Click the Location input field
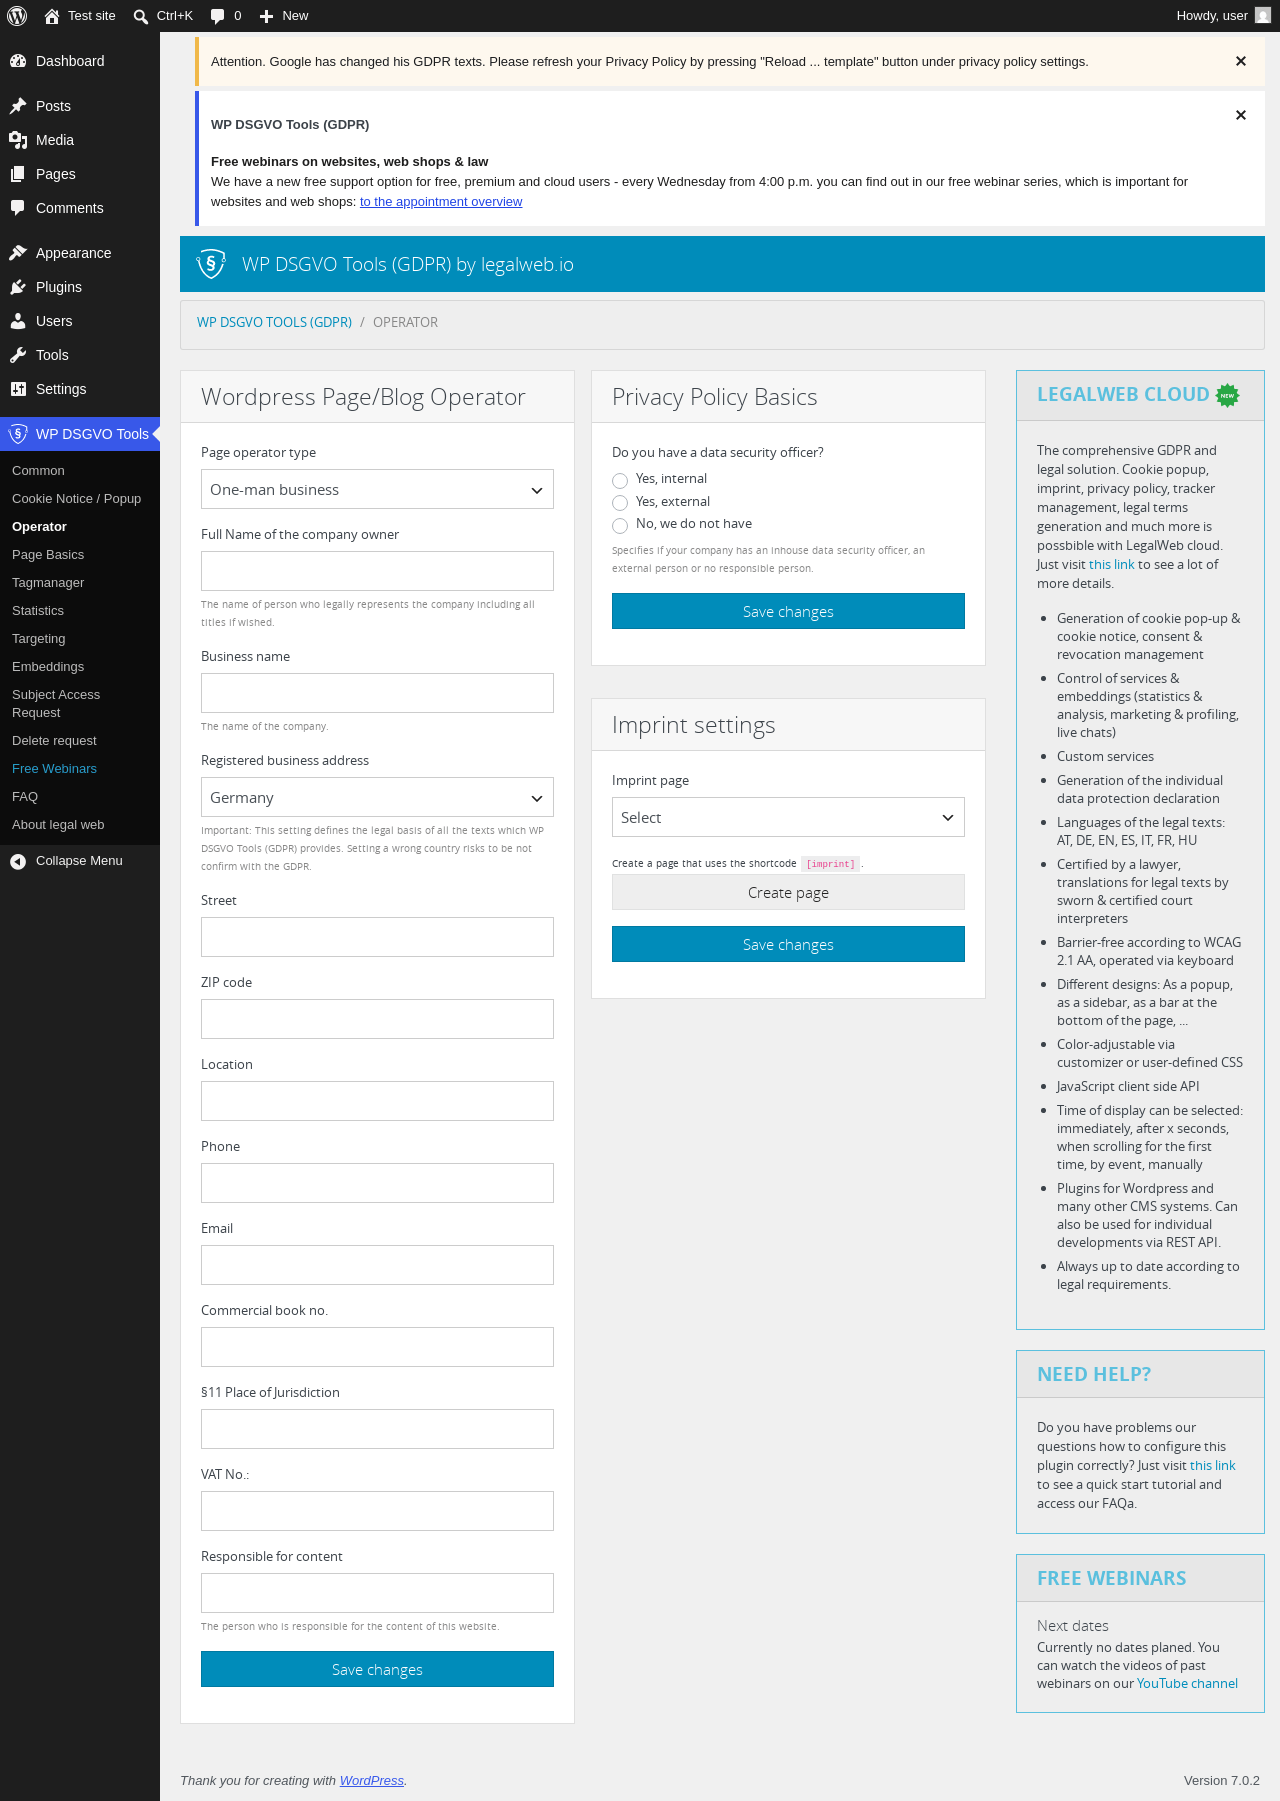Screen dimensions: 1280x1801 point(377,1101)
